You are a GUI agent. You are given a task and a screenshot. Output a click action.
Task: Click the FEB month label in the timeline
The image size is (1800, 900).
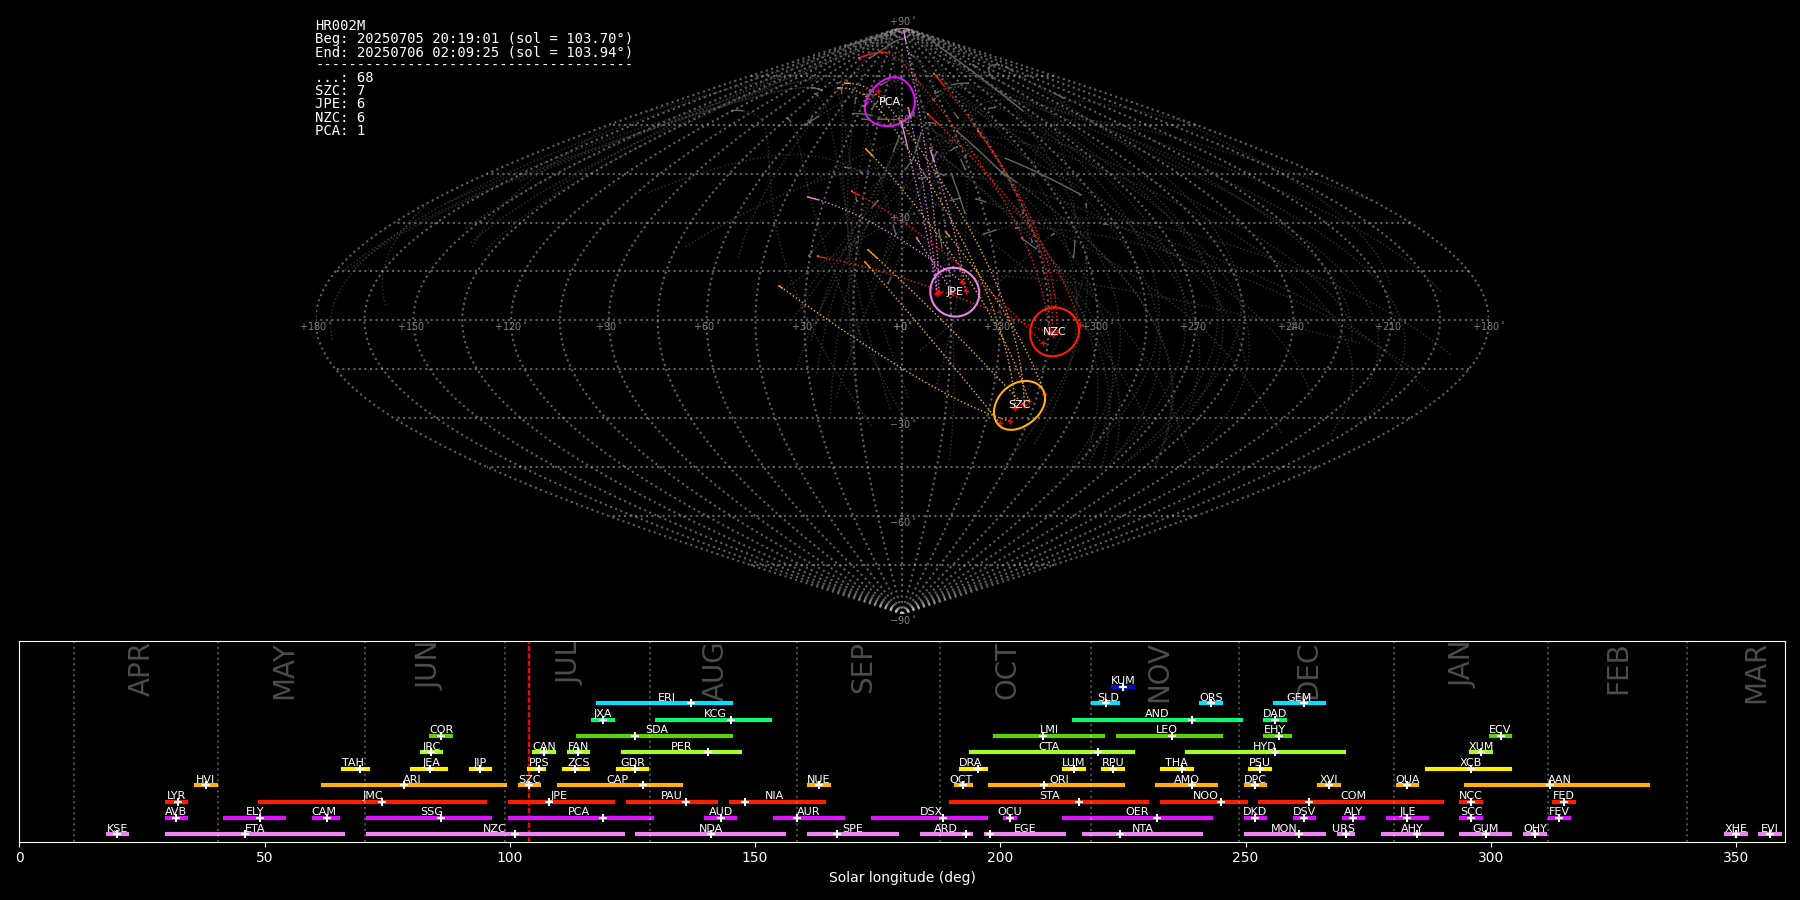click(x=1618, y=671)
